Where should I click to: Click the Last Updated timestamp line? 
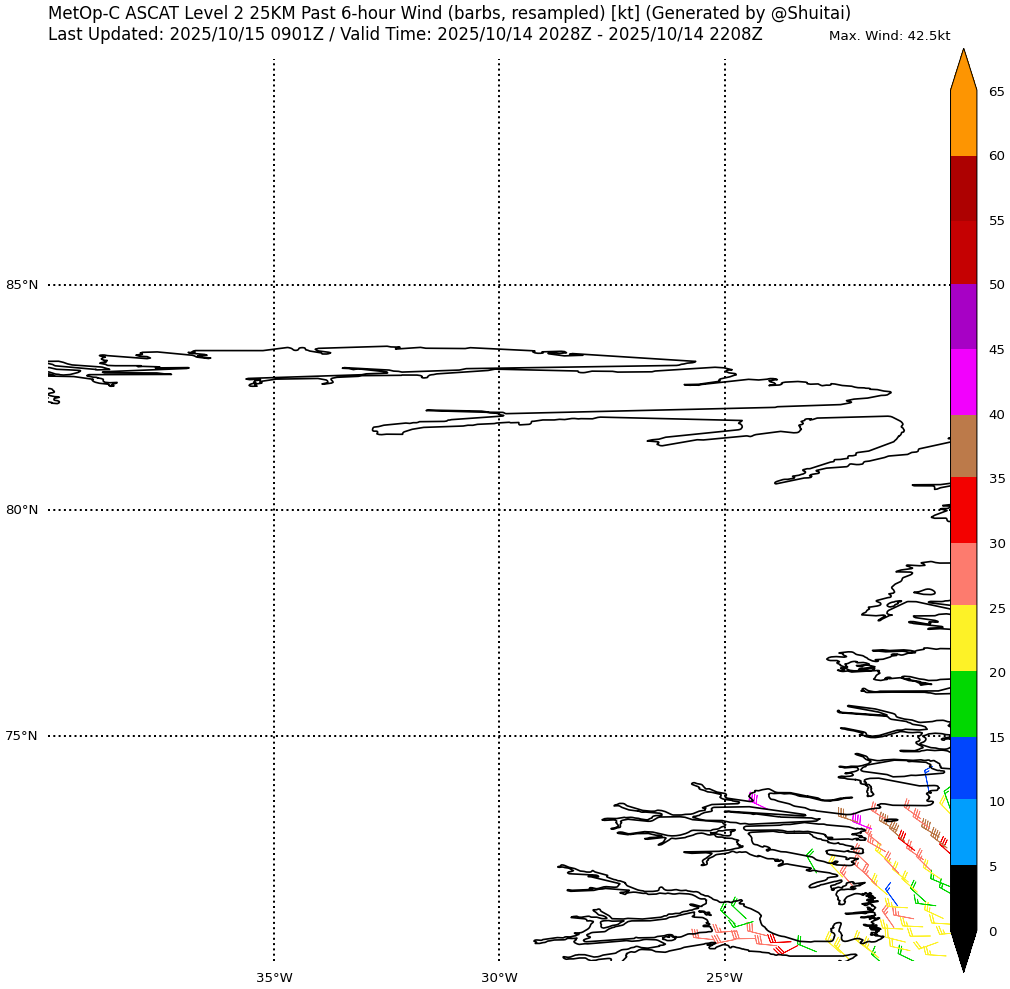click(405, 34)
